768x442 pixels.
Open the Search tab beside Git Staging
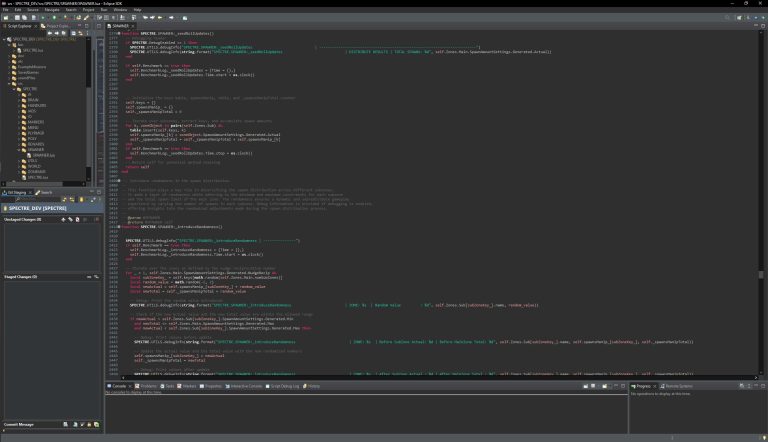click(x=44, y=192)
